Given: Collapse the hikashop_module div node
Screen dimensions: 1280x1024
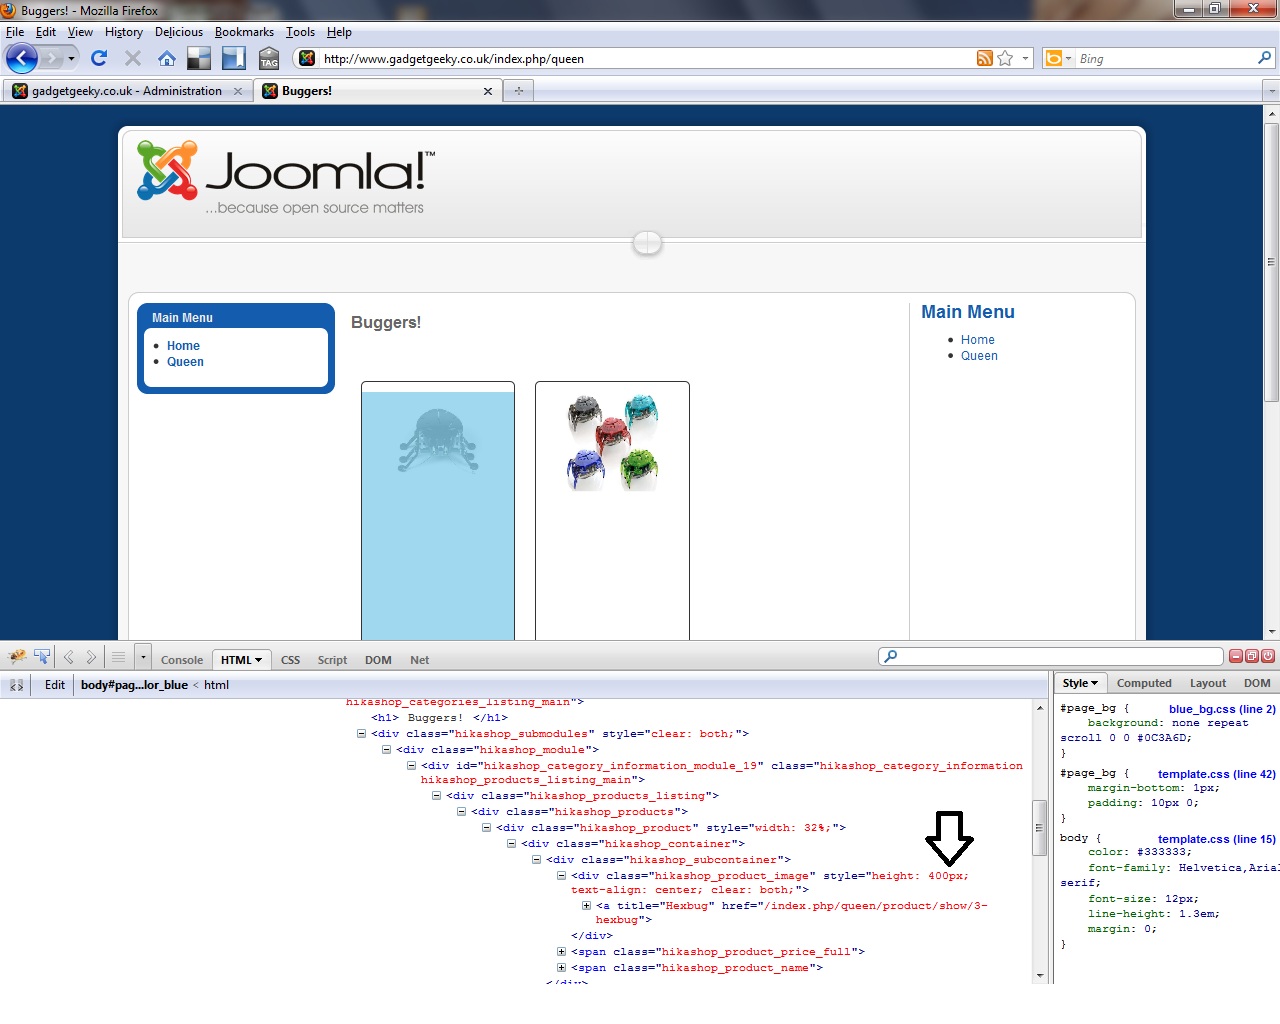Looking at the screenshot, I should pos(386,750).
